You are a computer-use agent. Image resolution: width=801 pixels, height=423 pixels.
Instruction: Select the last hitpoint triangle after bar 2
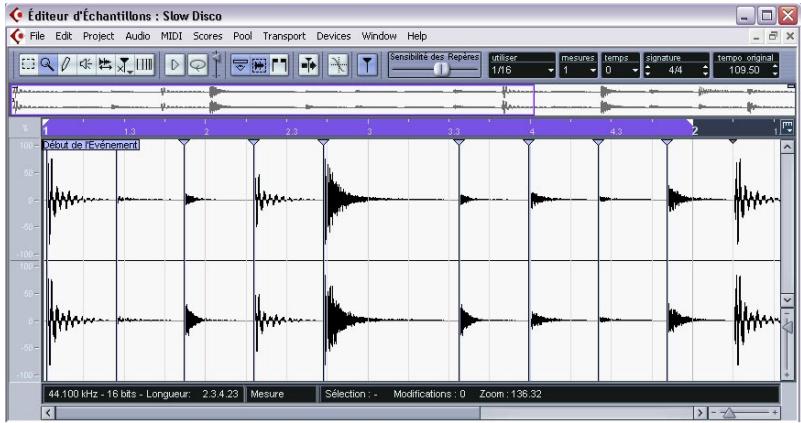(x=733, y=141)
